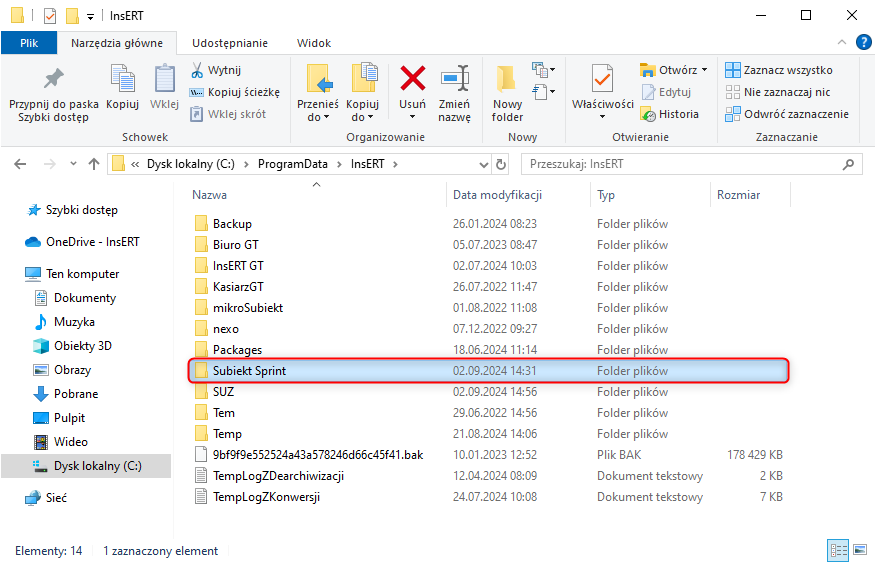Open recent locations dropdown arrow
The width and height of the screenshot is (876, 563).
[73, 164]
